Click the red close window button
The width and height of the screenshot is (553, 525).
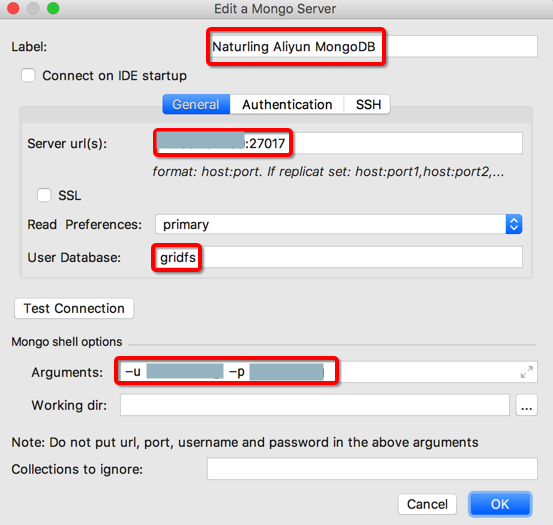click(13, 8)
